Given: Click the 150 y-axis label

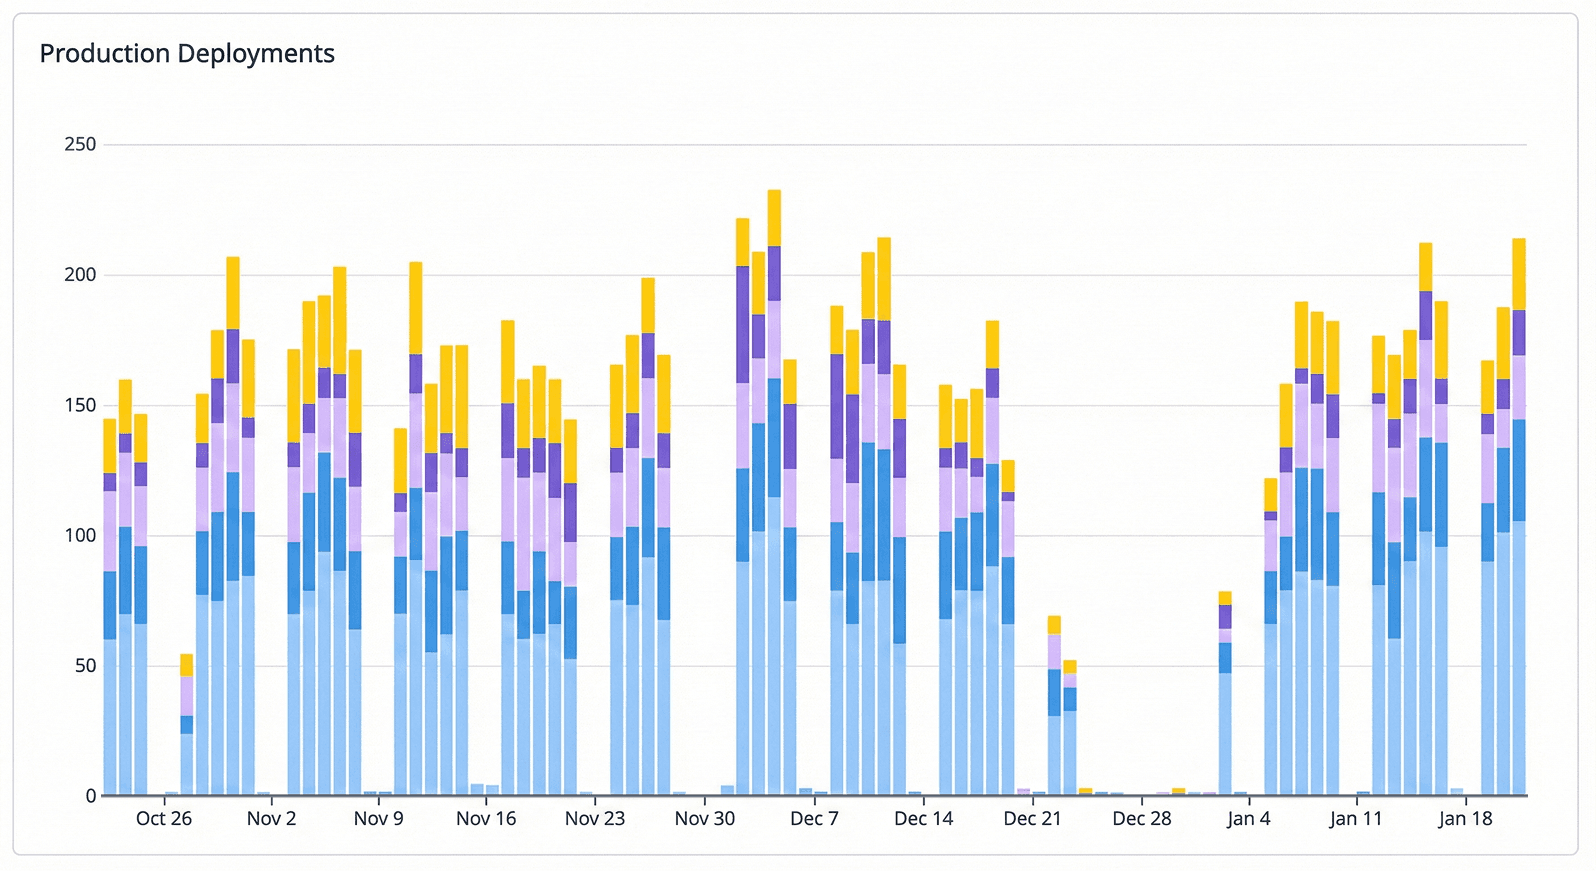Looking at the screenshot, I should click(80, 405).
